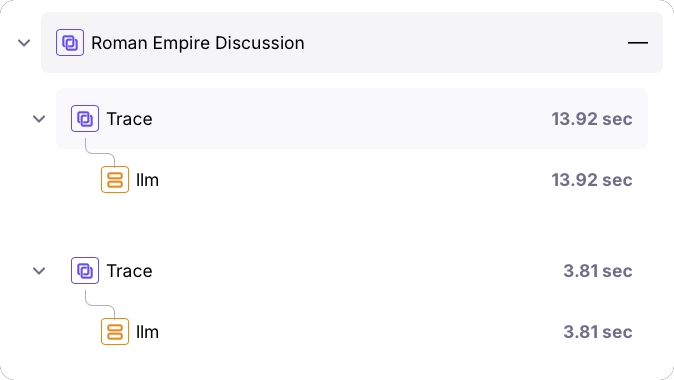This screenshot has height=380, width=674.
Task: Click the dash at Roman Empire Discussion row end
Action: [638, 43]
